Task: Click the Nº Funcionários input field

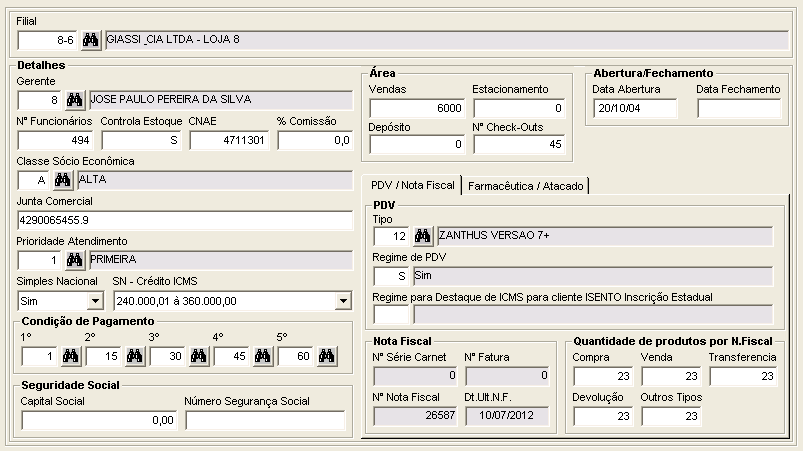Action: click(56, 140)
